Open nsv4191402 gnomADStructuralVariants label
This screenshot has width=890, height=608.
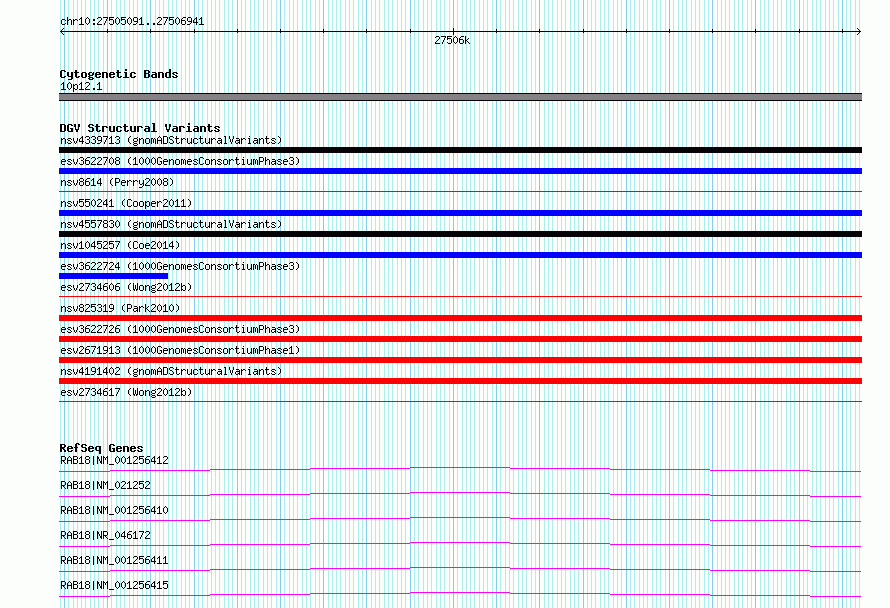pos(171,371)
